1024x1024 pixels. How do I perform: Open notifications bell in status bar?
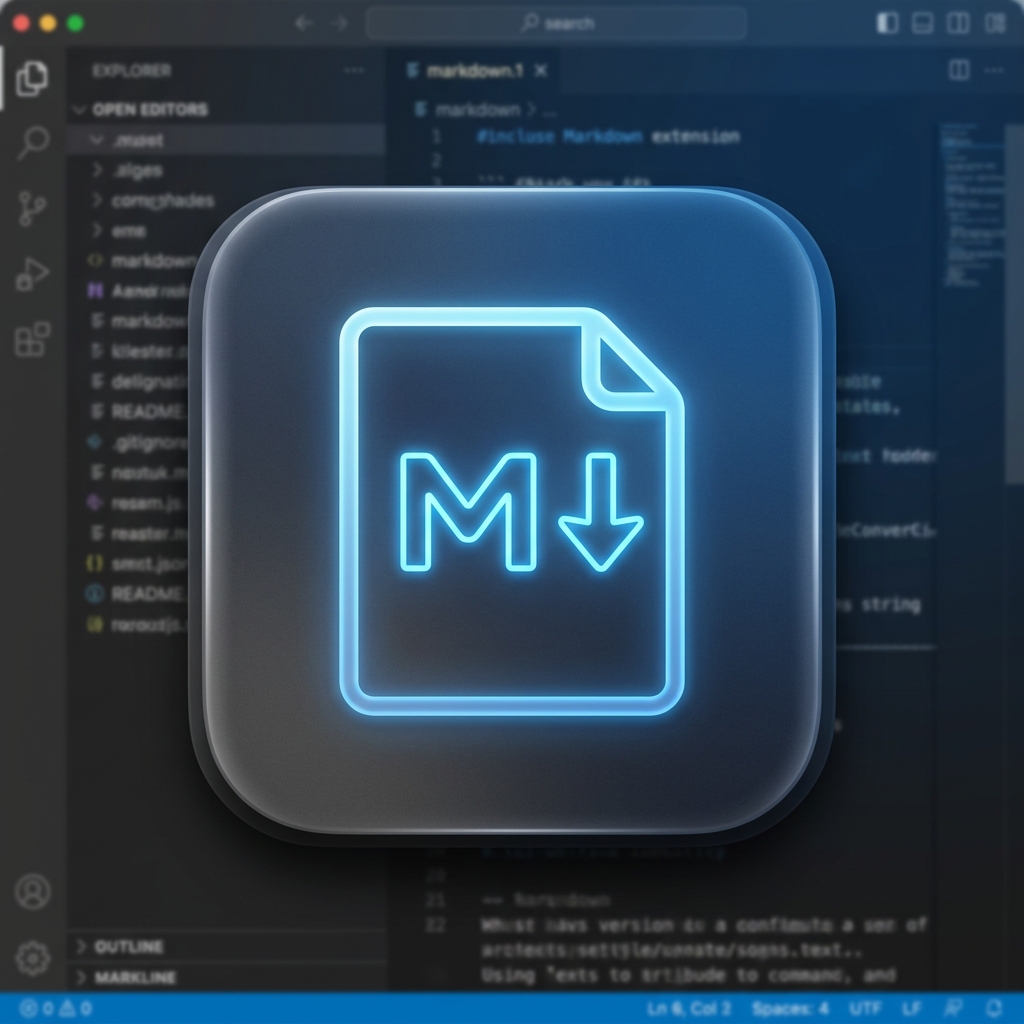pyautogui.click(x=995, y=1008)
